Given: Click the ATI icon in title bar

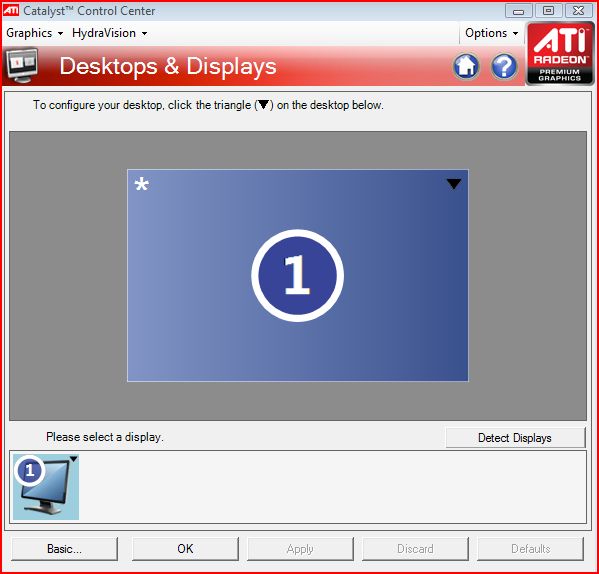Looking at the screenshot, I should coord(11,10).
